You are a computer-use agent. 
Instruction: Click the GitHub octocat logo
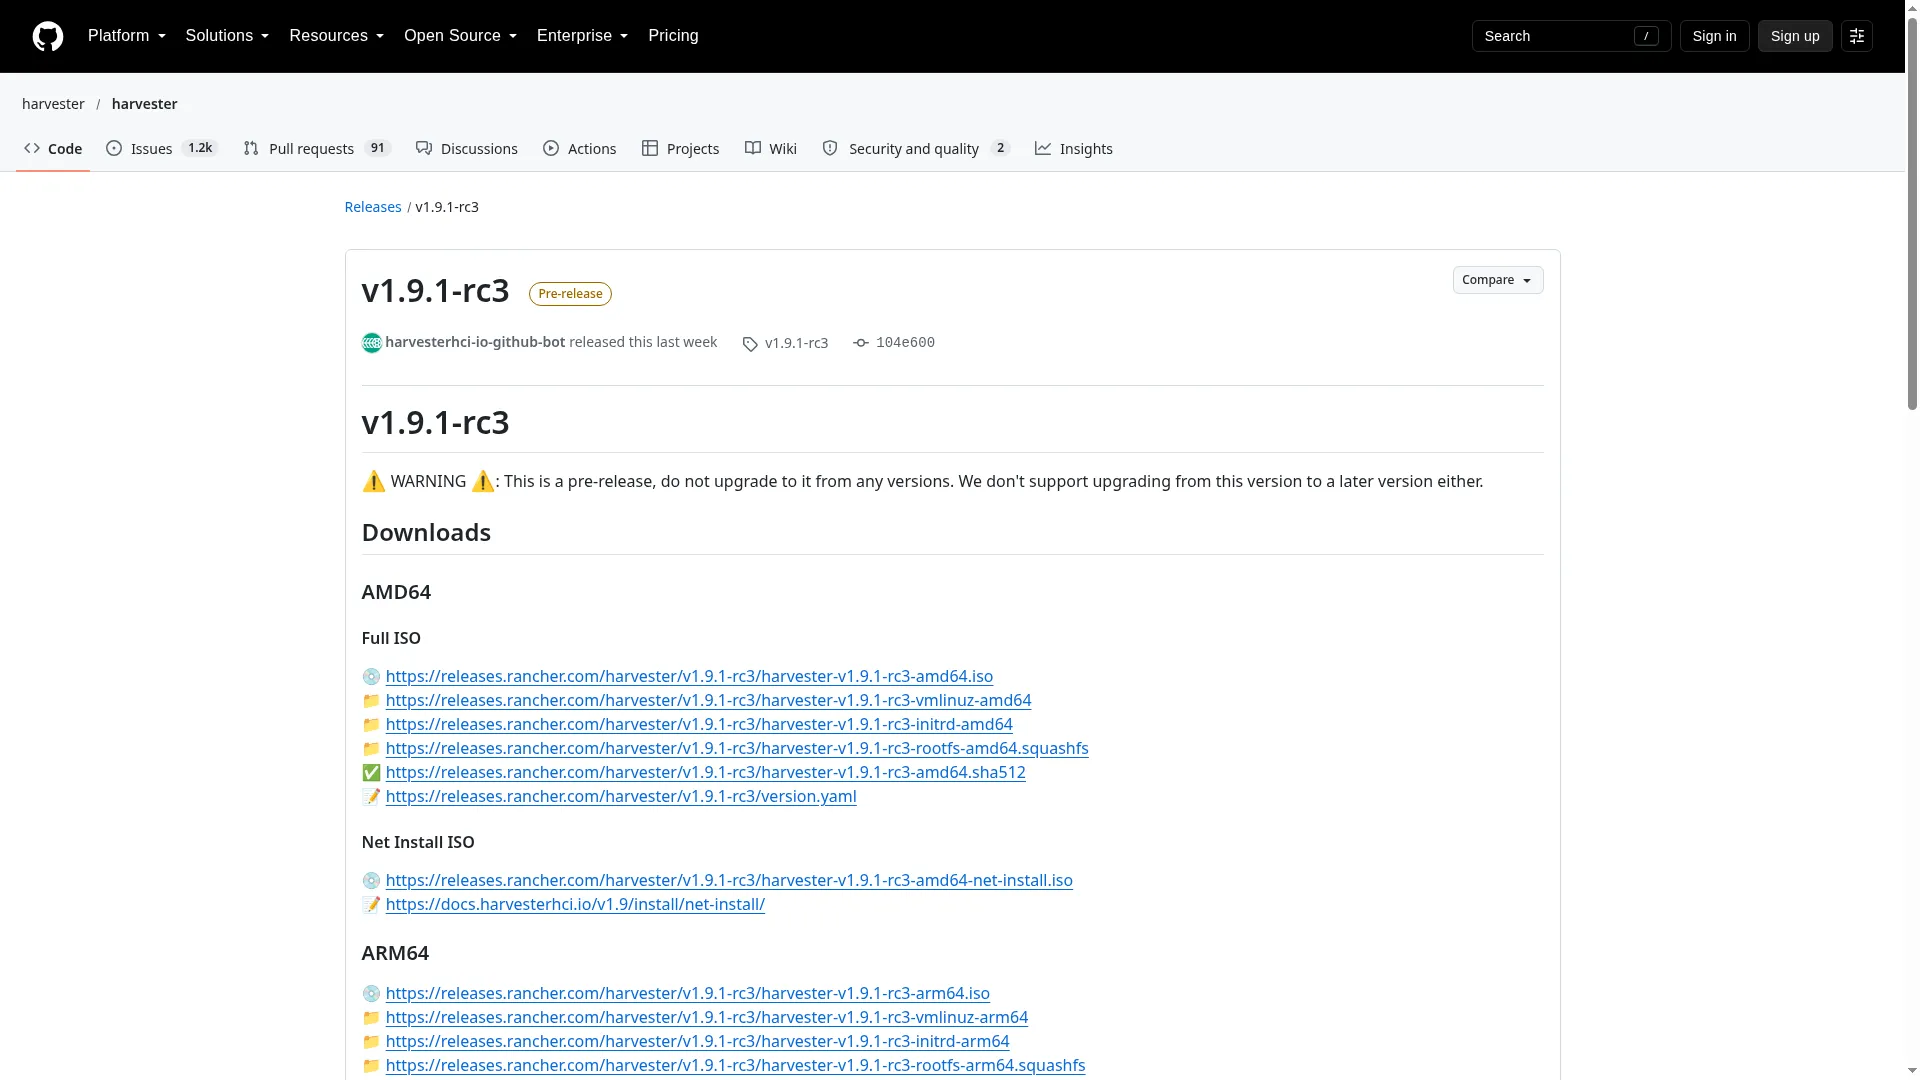[48, 36]
